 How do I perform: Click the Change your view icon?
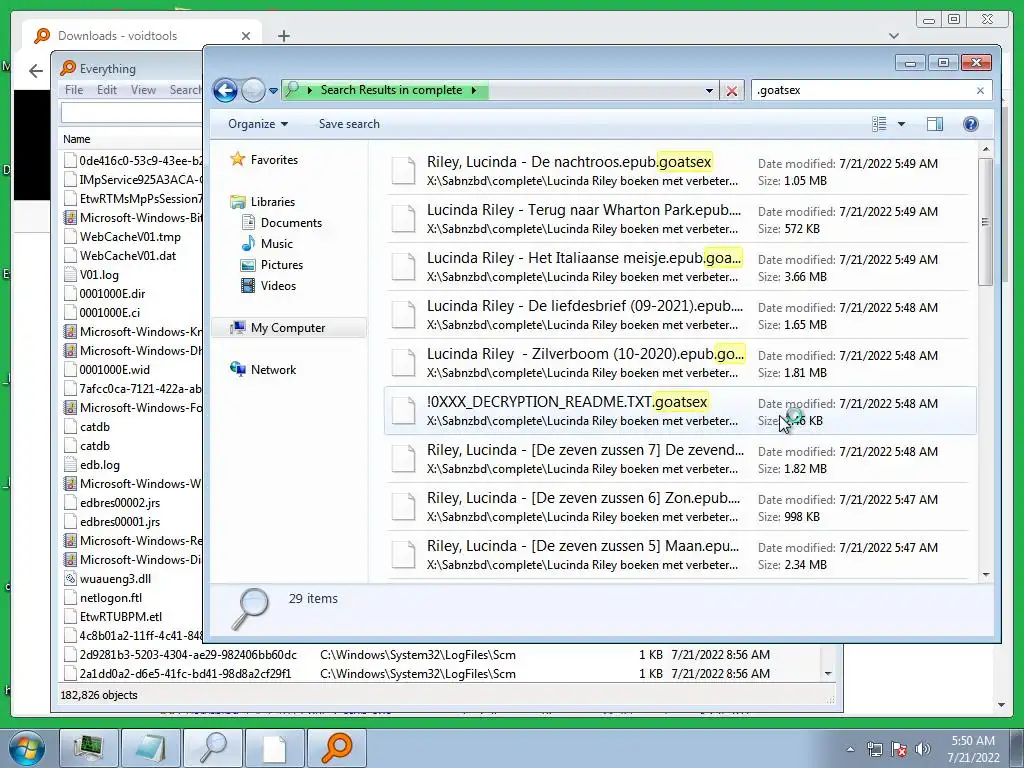click(879, 124)
